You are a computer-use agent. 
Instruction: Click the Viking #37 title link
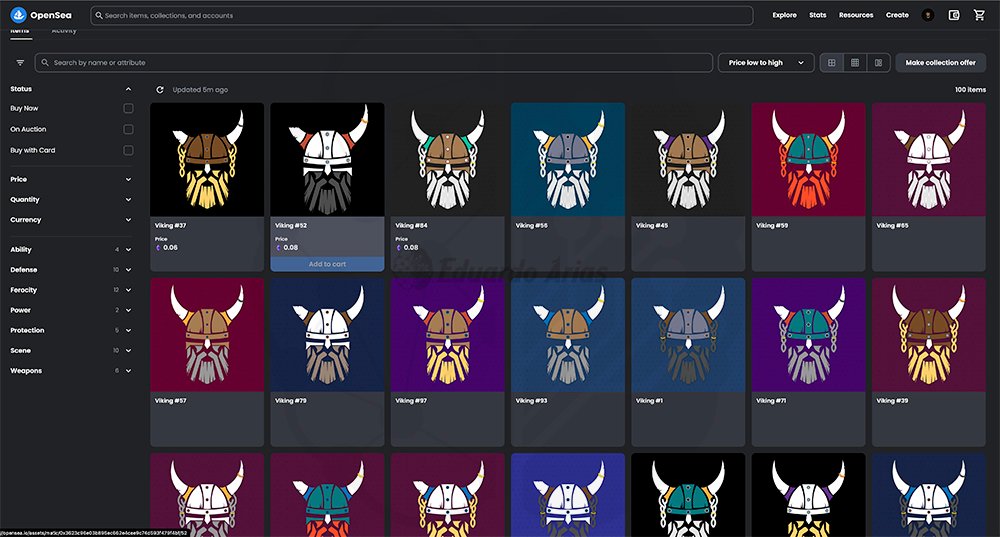[170, 226]
